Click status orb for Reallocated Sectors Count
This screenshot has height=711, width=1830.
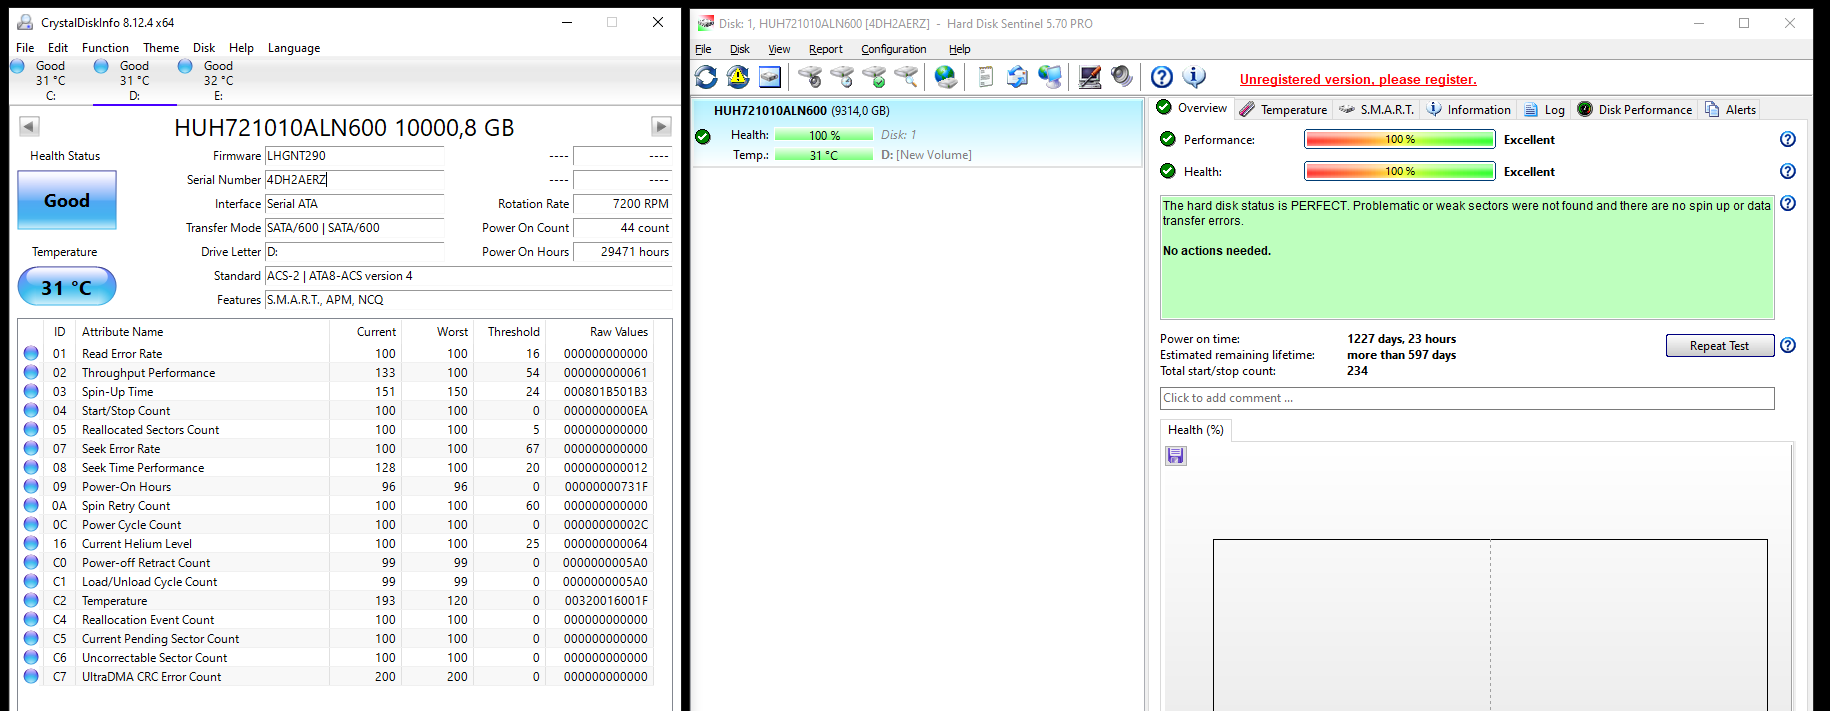click(31, 429)
